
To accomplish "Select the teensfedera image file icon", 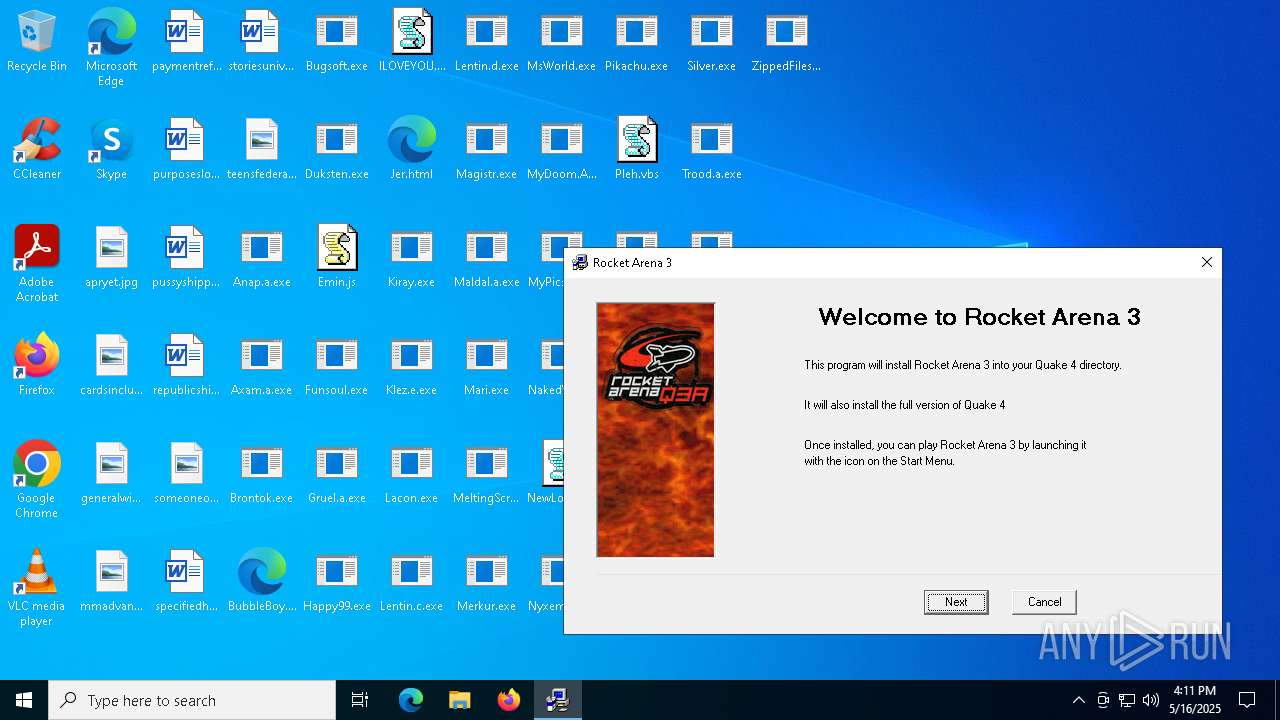I will (261, 149).
